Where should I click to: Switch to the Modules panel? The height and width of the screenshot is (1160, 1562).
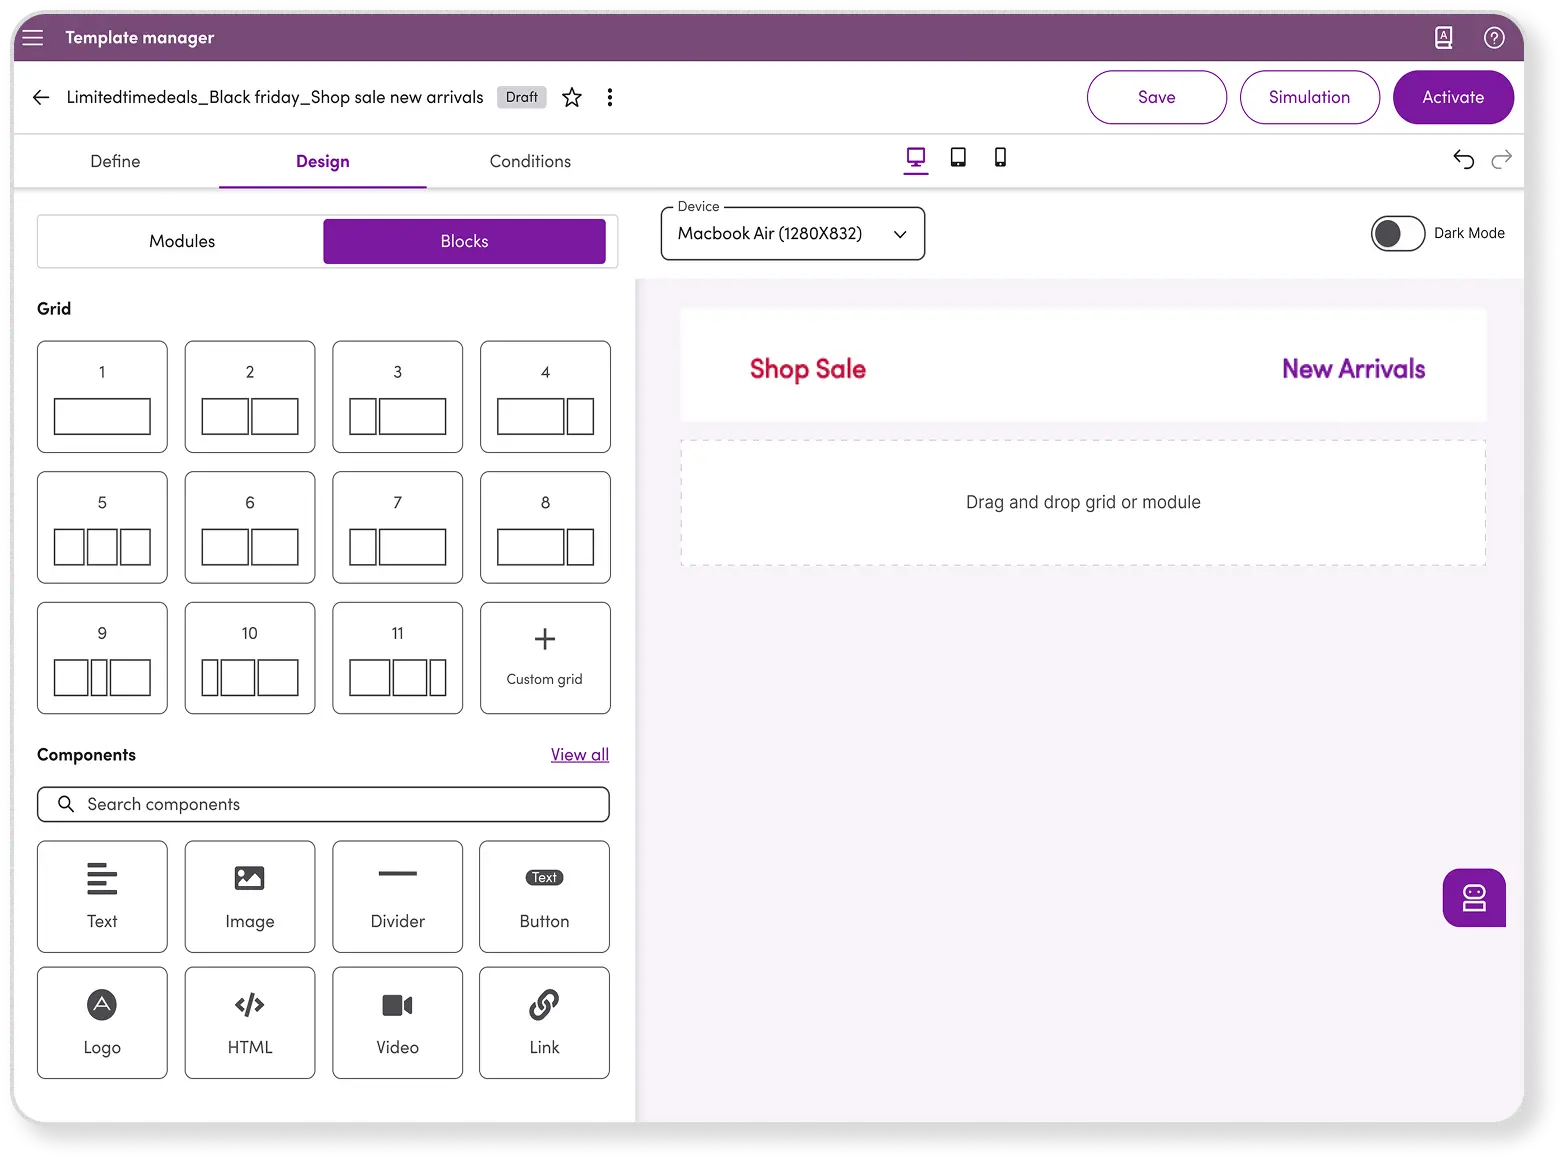pos(182,241)
